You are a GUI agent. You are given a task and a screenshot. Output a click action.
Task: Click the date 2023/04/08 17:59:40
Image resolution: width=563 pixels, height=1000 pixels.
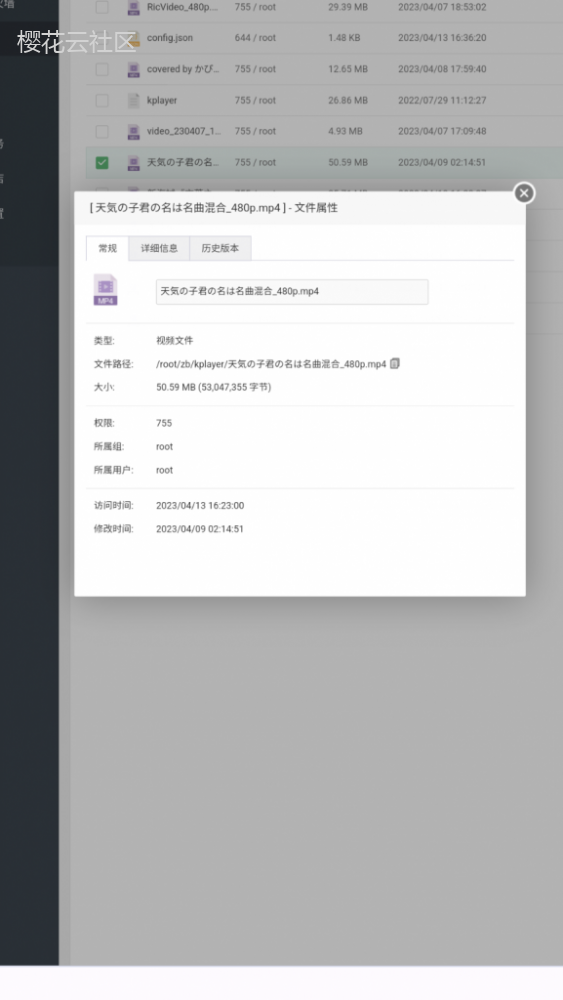[x=442, y=69]
